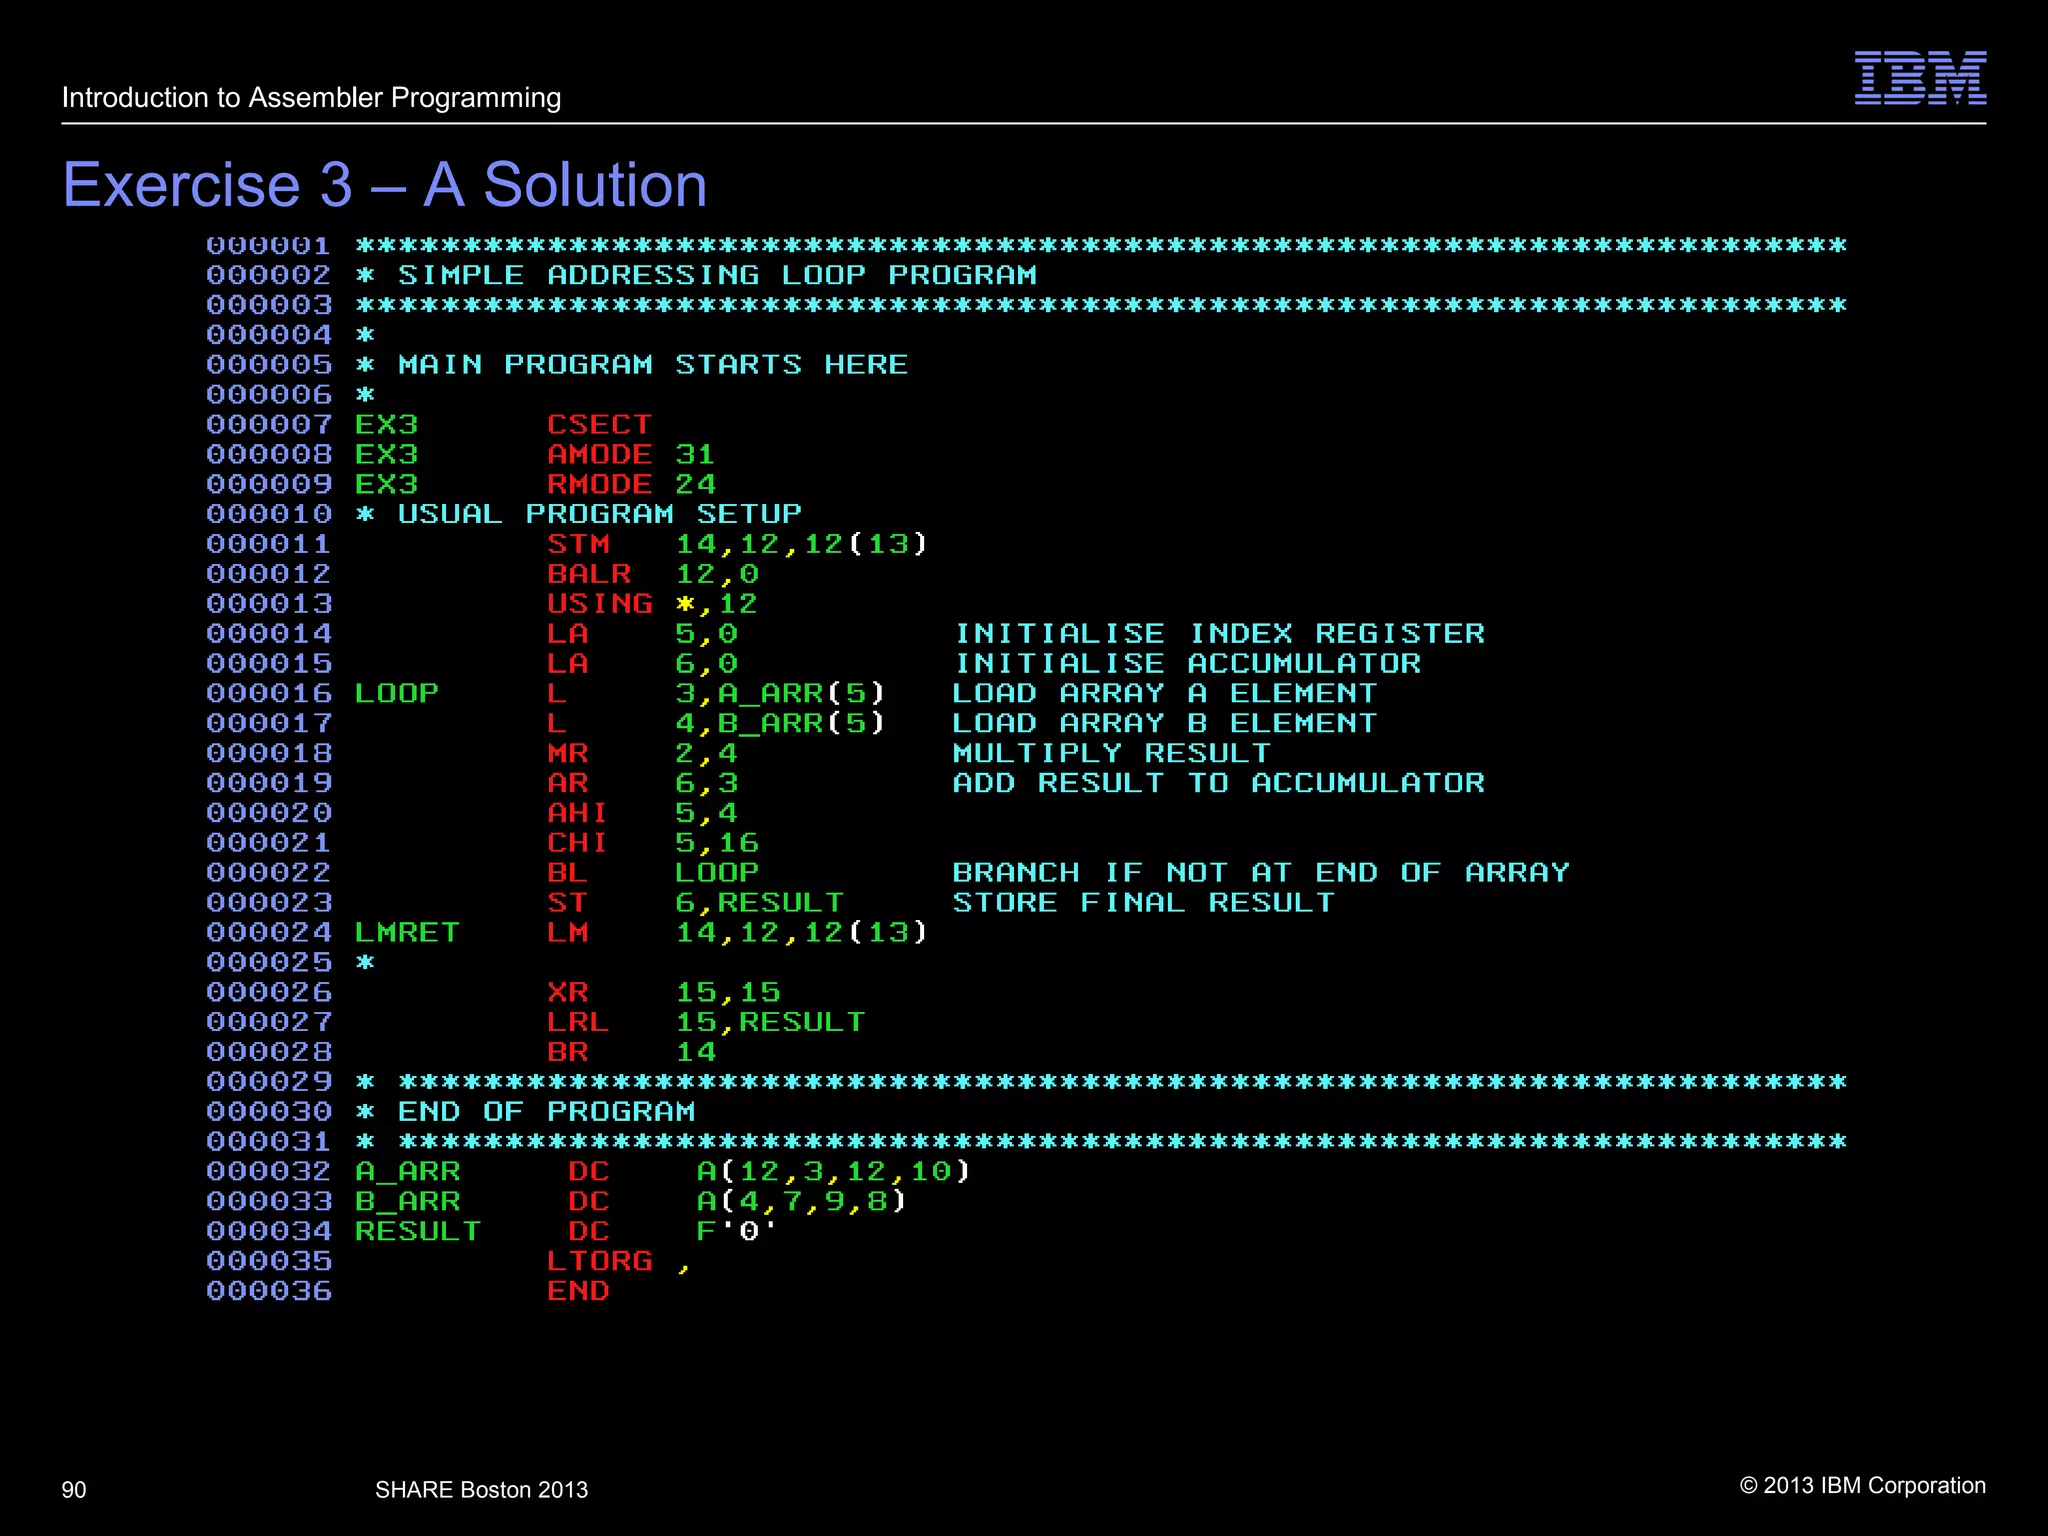Select the BALR instruction
The image size is (2048, 1536).
589,574
